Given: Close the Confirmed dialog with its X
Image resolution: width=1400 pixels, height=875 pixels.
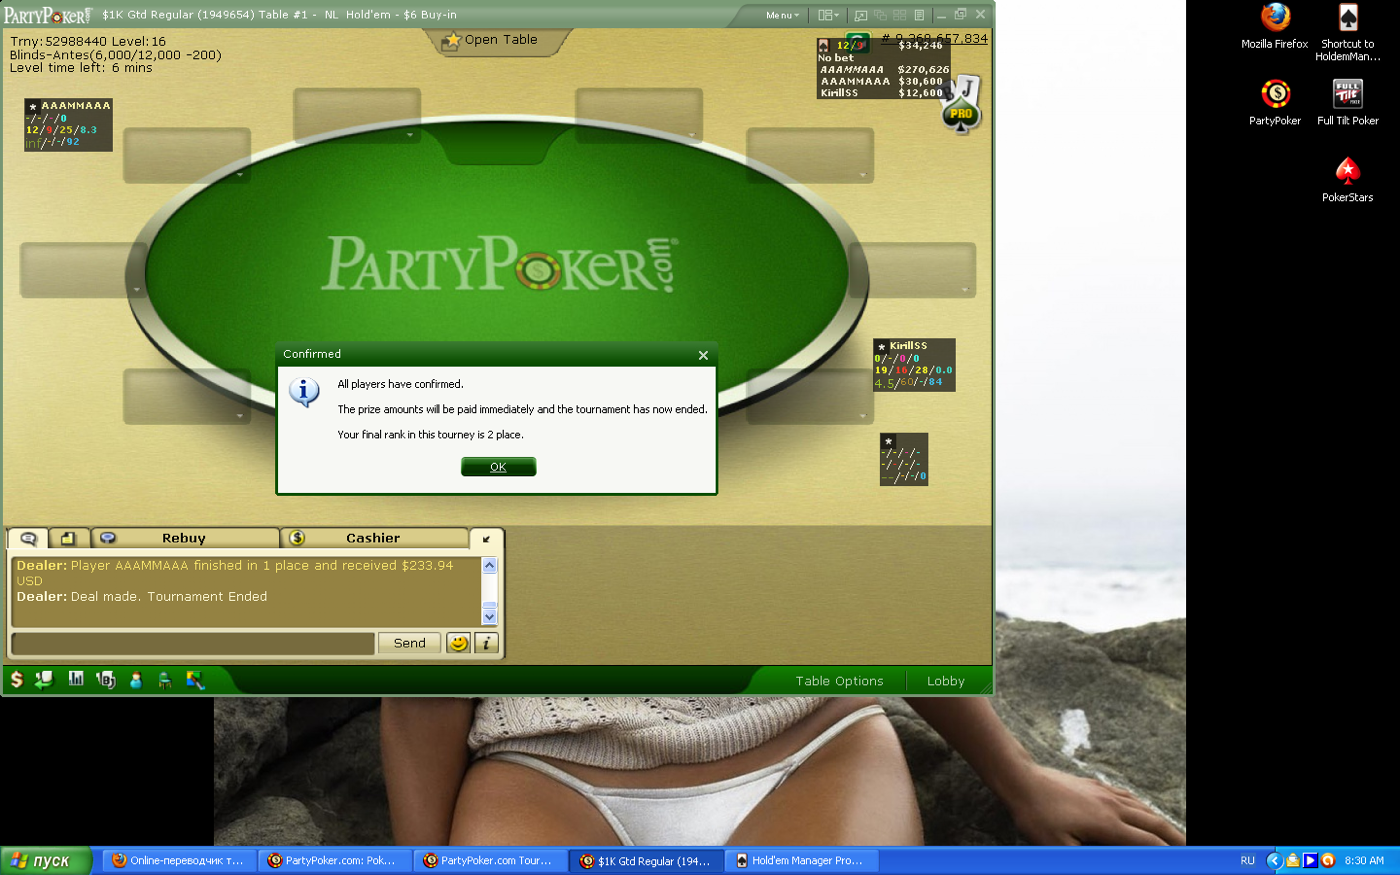Looking at the screenshot, I should click(x=703, y=355).
